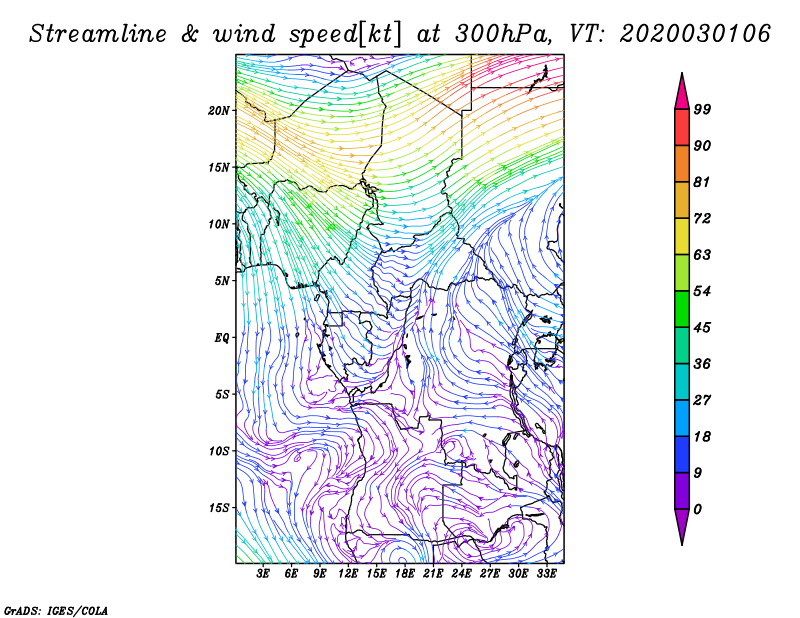Click the 3E longitude axis label

coord(263,573)
